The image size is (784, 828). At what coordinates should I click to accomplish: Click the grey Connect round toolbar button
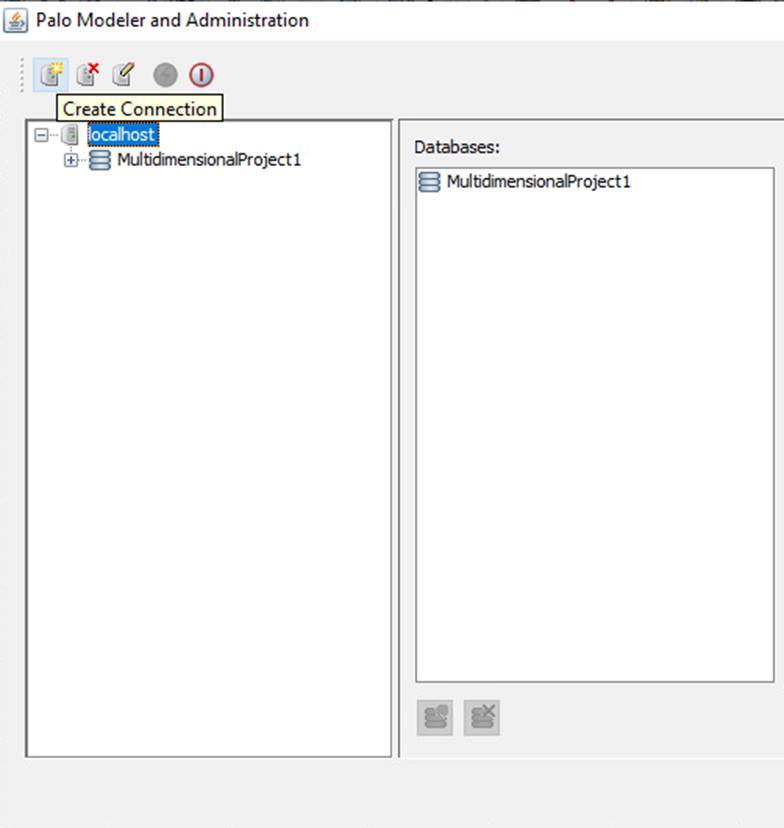[x=165, y=75]
